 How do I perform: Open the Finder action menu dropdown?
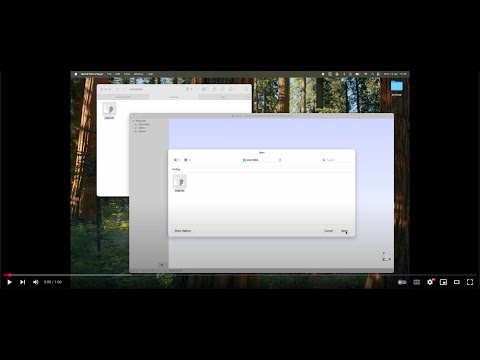tap(232, 89)
